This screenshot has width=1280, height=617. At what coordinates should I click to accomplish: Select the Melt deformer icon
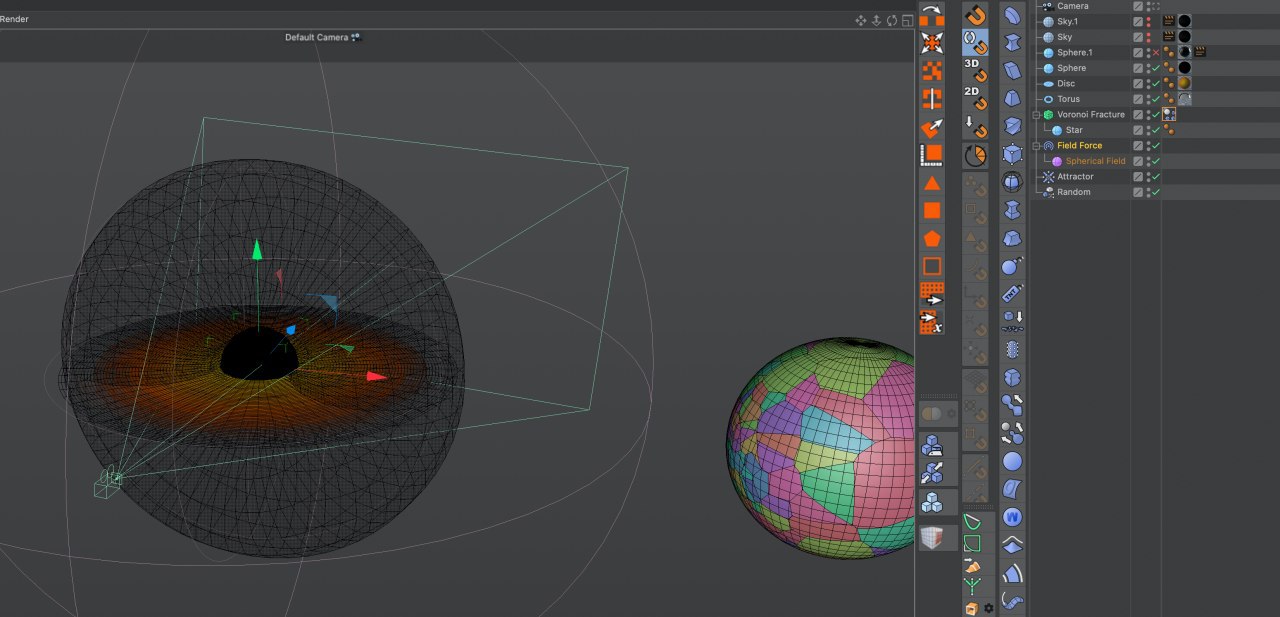click(1012, 239)
